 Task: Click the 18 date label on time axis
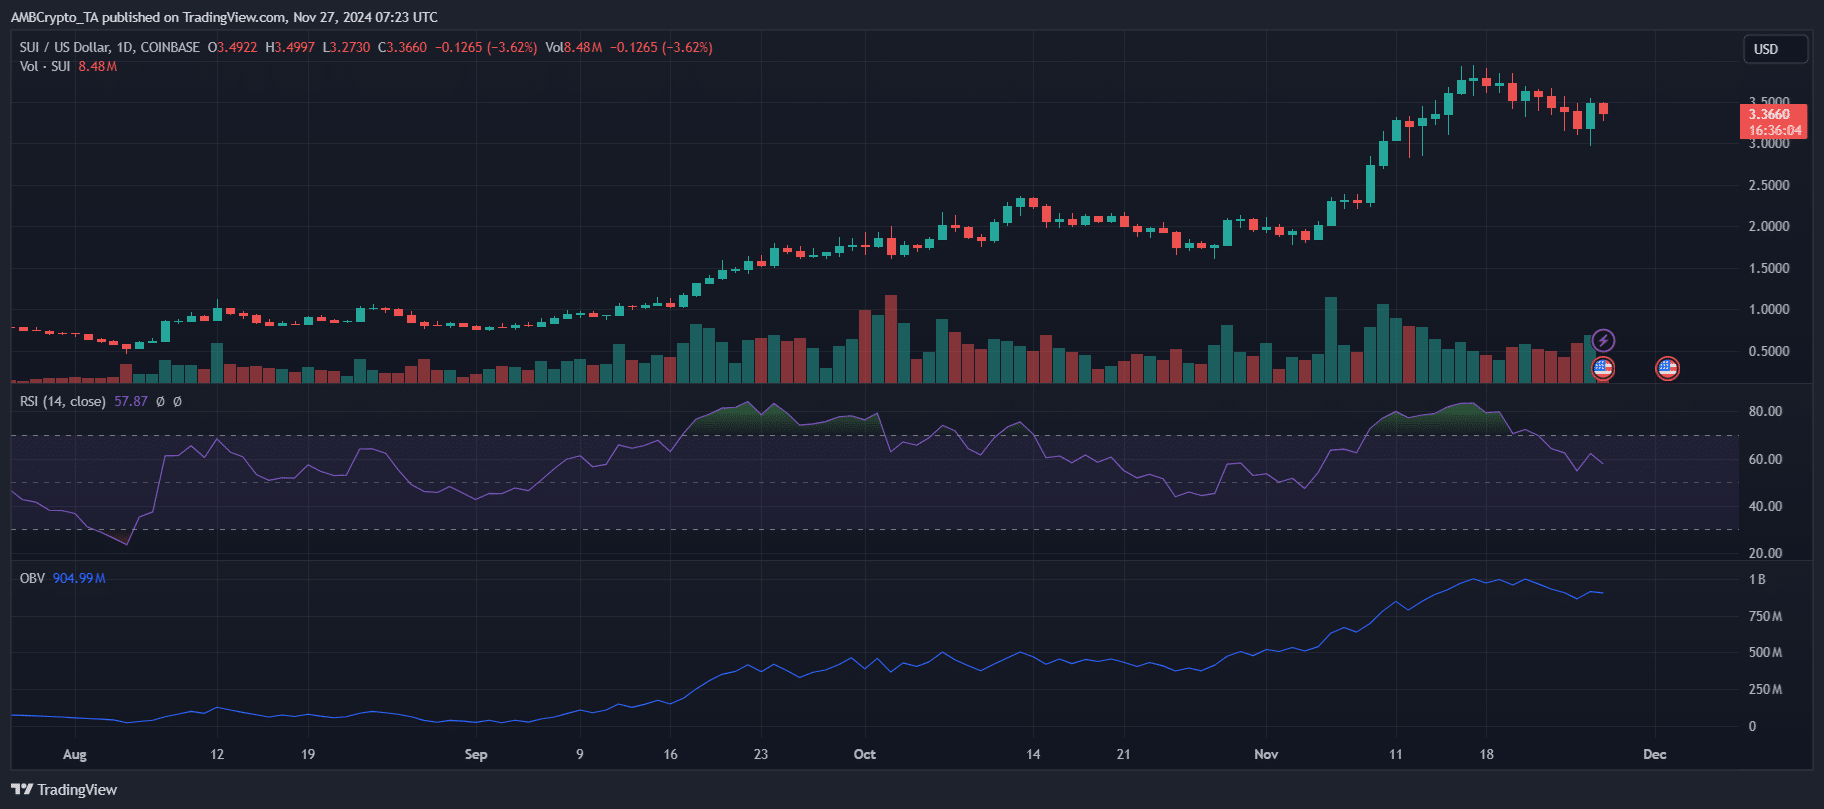1487,754
